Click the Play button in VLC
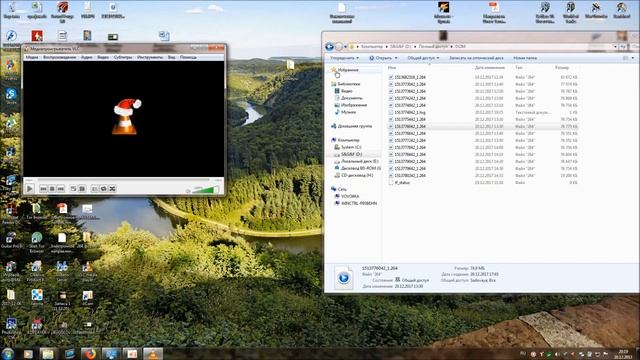The width and height of the screenshot is (640, 360). (29, 189)
